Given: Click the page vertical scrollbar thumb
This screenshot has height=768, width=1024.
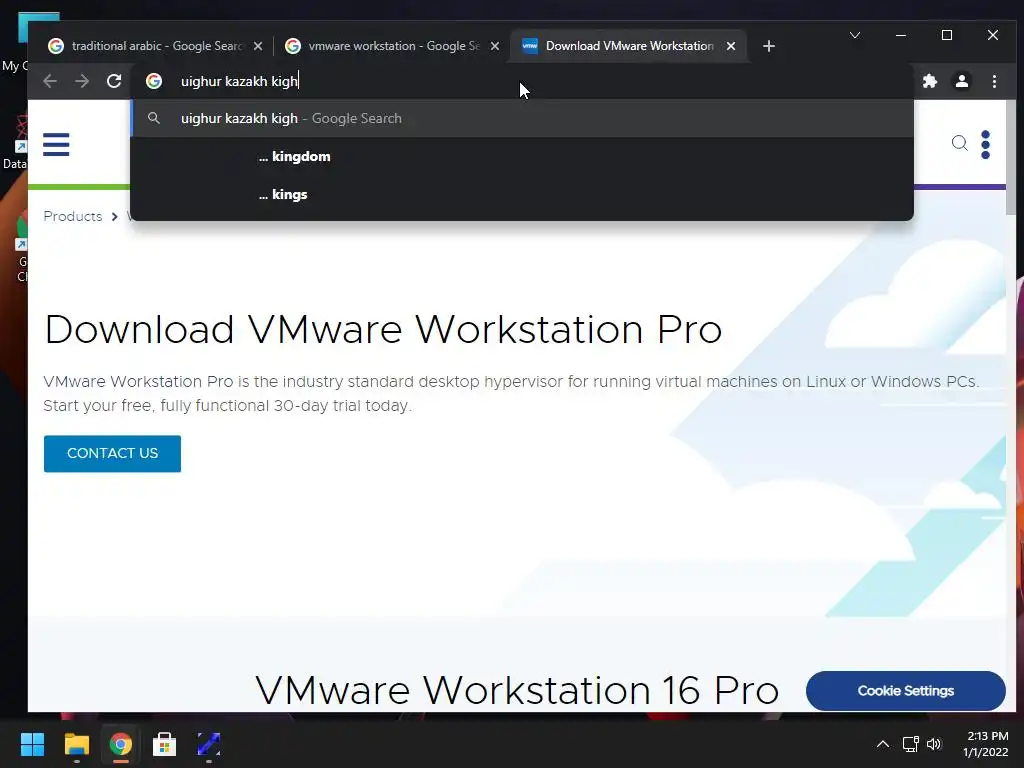Looking at the screenshot, I should 1011,157.
